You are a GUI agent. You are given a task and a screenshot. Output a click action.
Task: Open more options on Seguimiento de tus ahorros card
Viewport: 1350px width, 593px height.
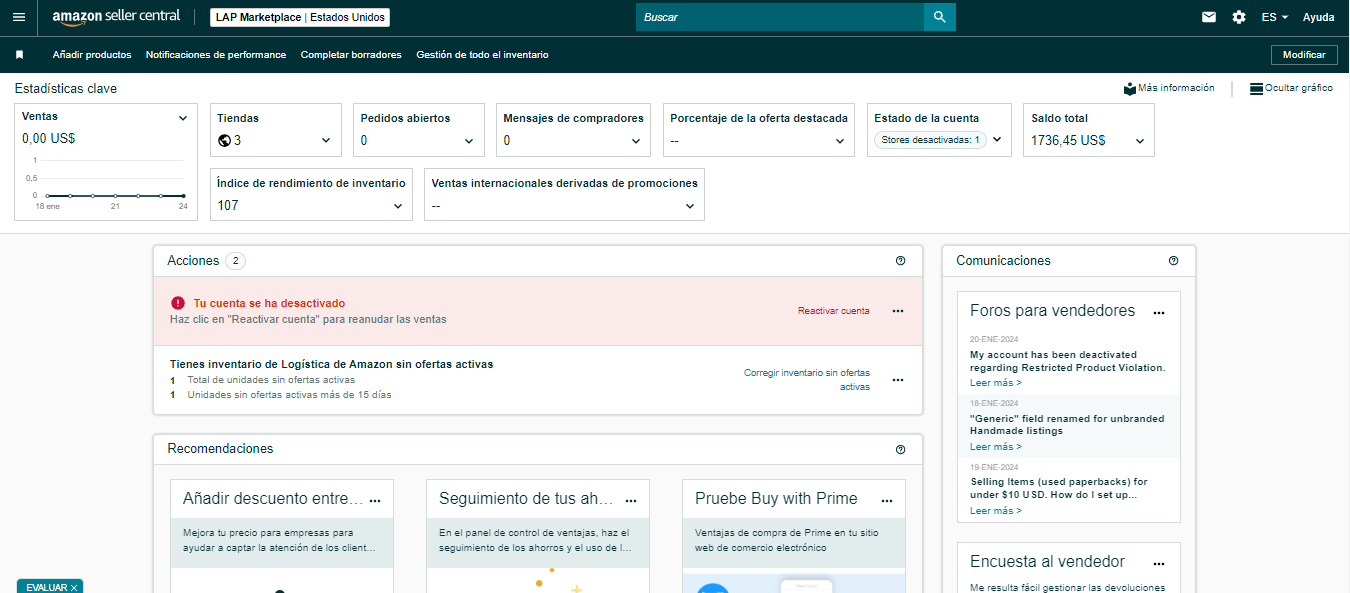click(631, 500)
